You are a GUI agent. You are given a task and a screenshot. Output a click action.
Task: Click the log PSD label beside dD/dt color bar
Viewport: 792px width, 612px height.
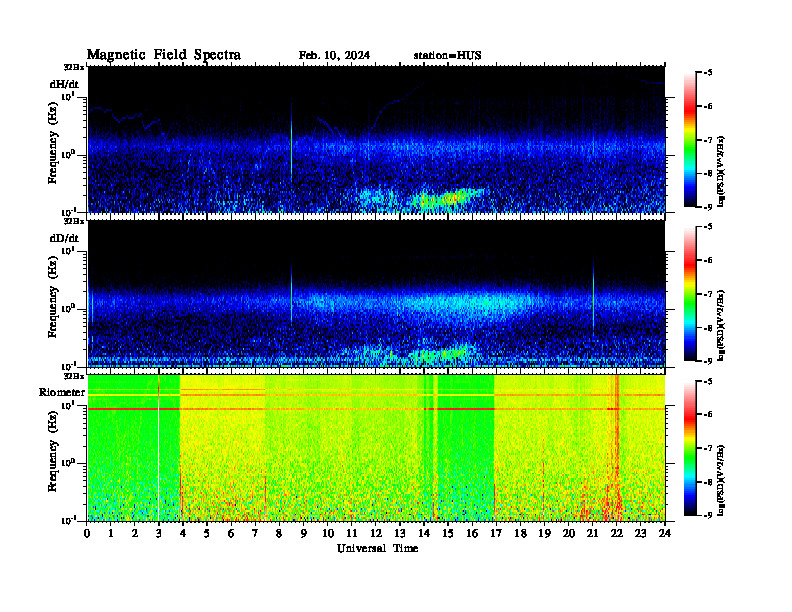coord(722,325)
